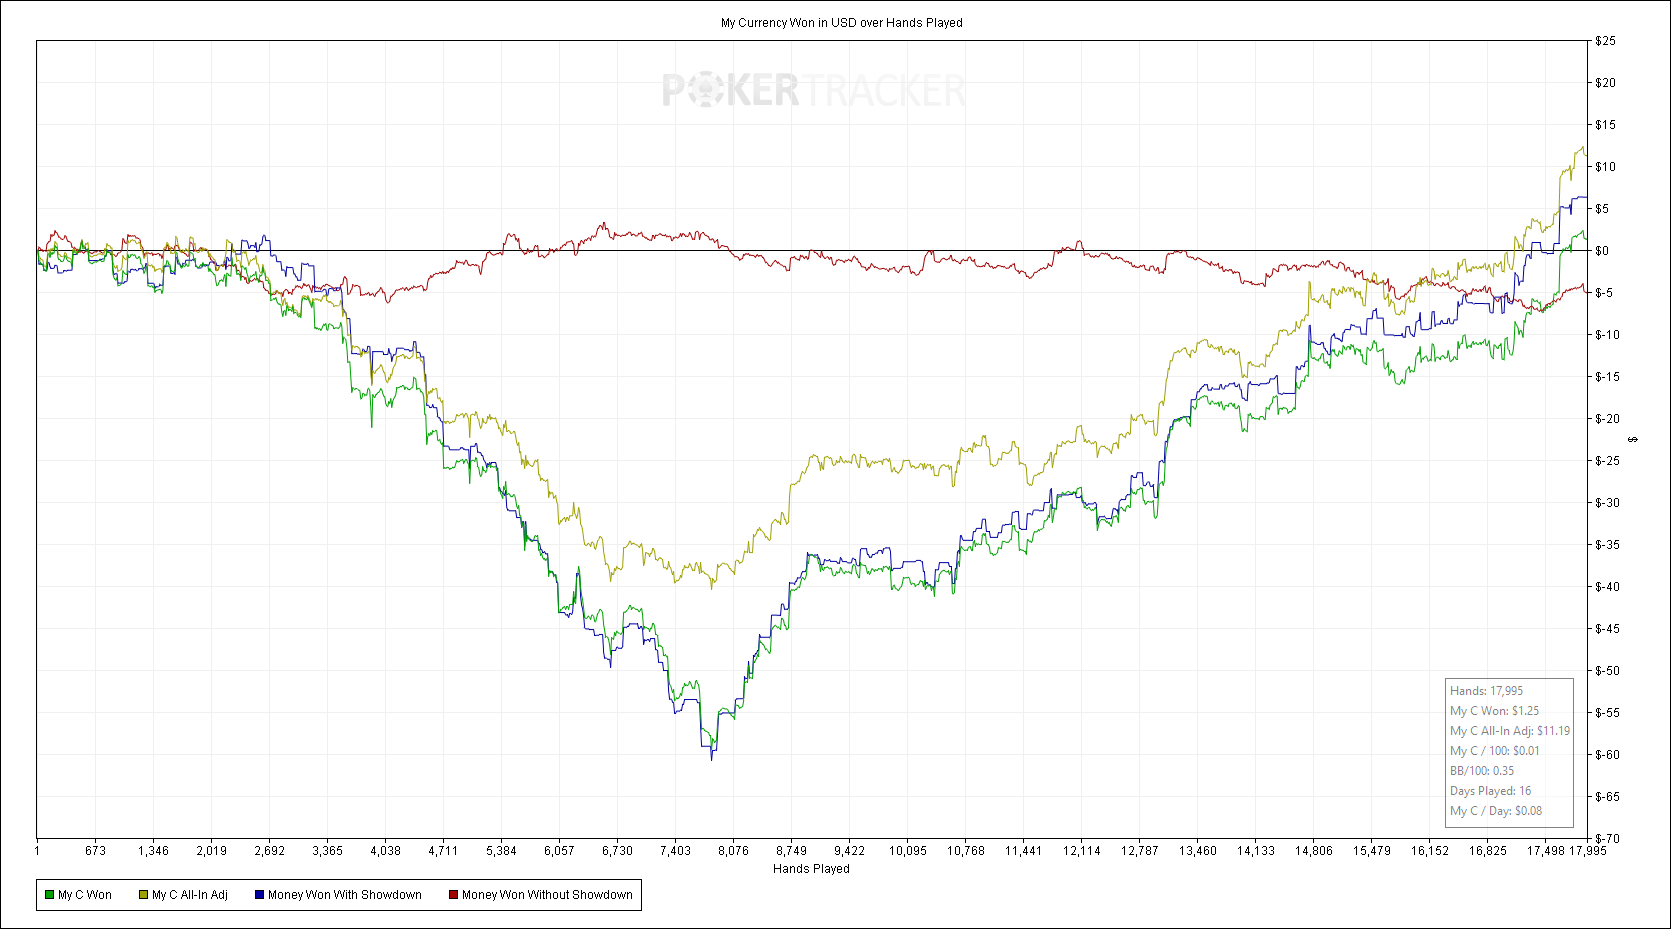
Task: Click the yellow My C All-In Adj swatch
Action: click(x=144, y=895)
